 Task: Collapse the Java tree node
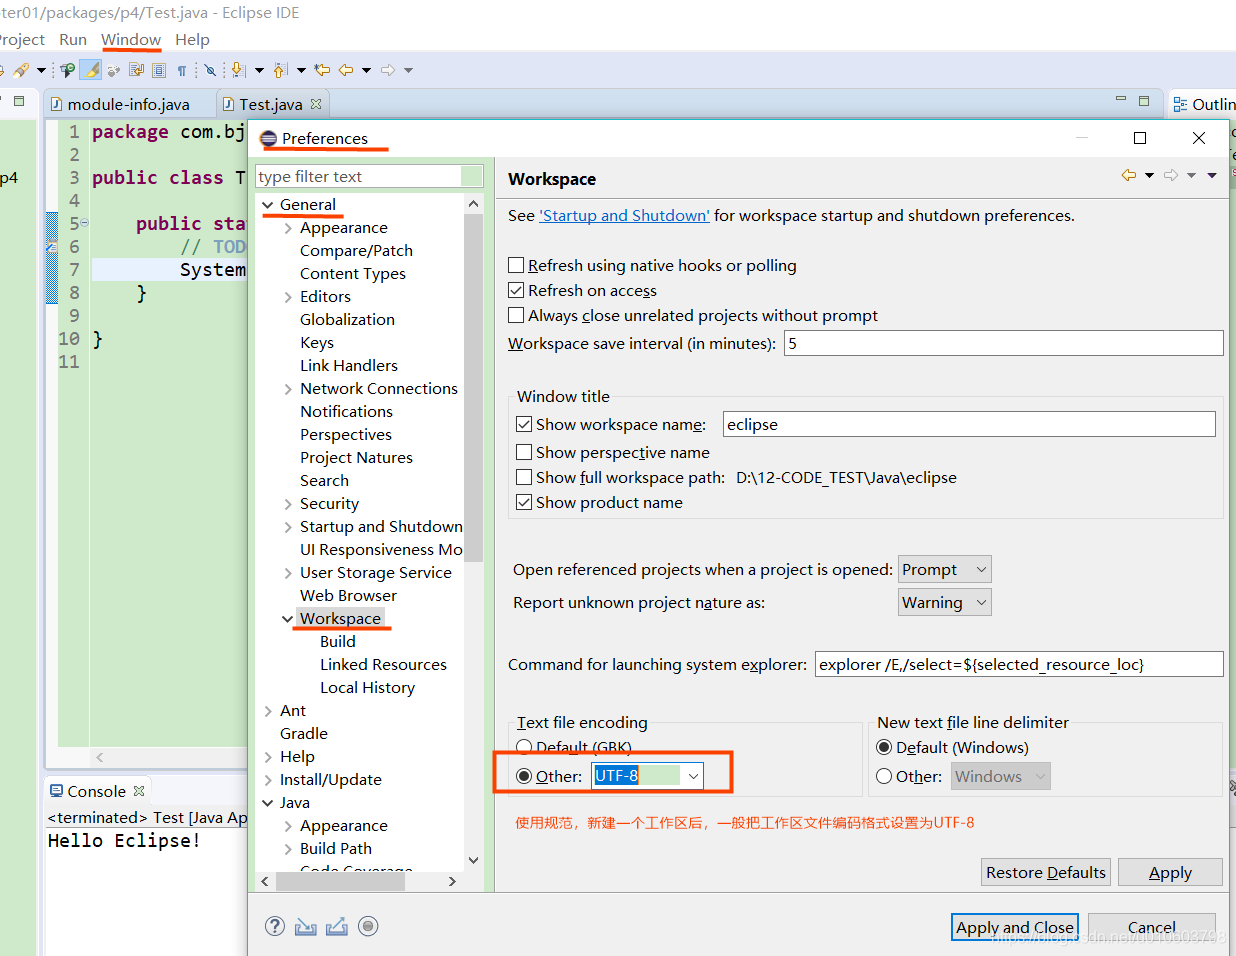click(x=268, y=803)
